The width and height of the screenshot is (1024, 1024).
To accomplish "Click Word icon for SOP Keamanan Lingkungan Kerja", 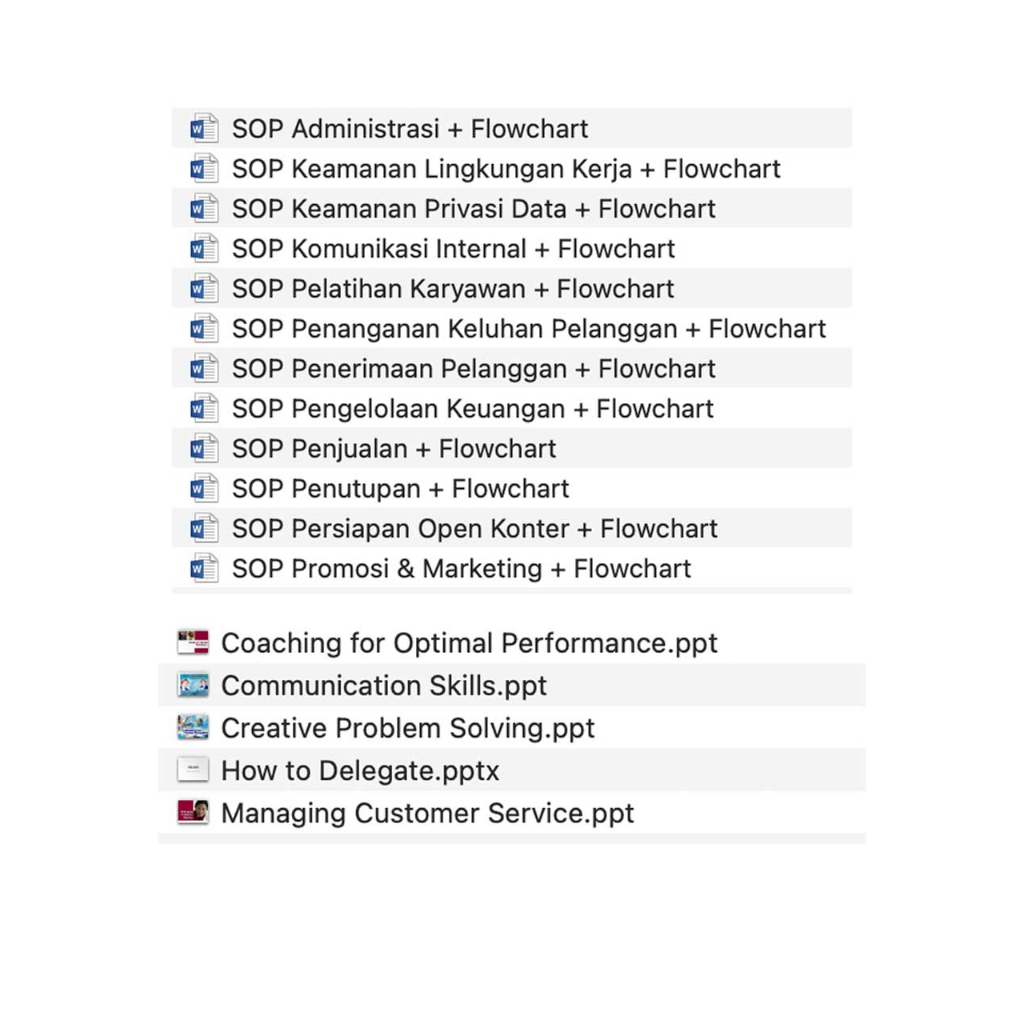I will click(204, 168).
